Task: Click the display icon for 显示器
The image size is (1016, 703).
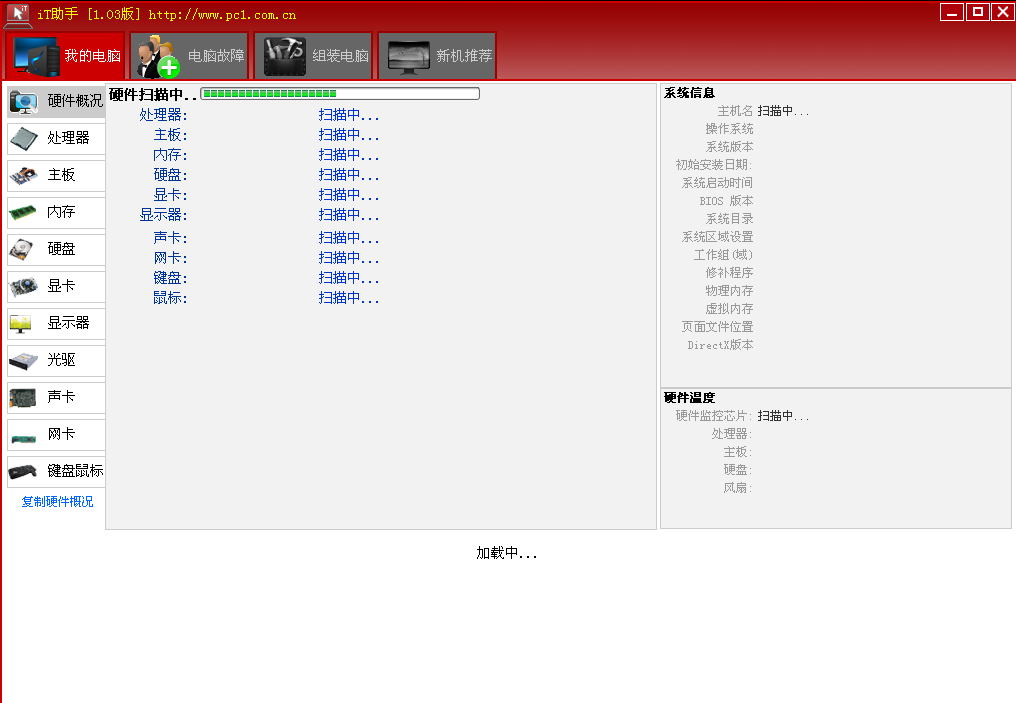Action: (x=21, y=324)
